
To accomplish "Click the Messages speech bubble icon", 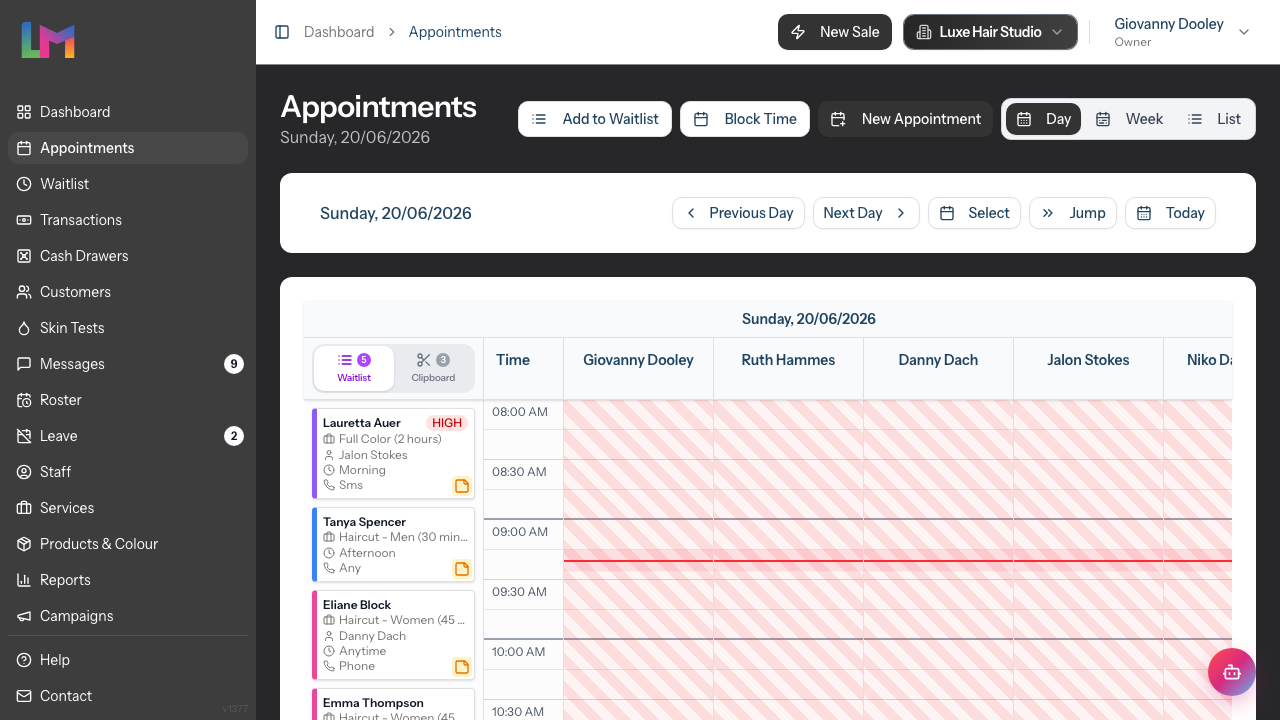I will pyautogui.click(x=24, y=364).
